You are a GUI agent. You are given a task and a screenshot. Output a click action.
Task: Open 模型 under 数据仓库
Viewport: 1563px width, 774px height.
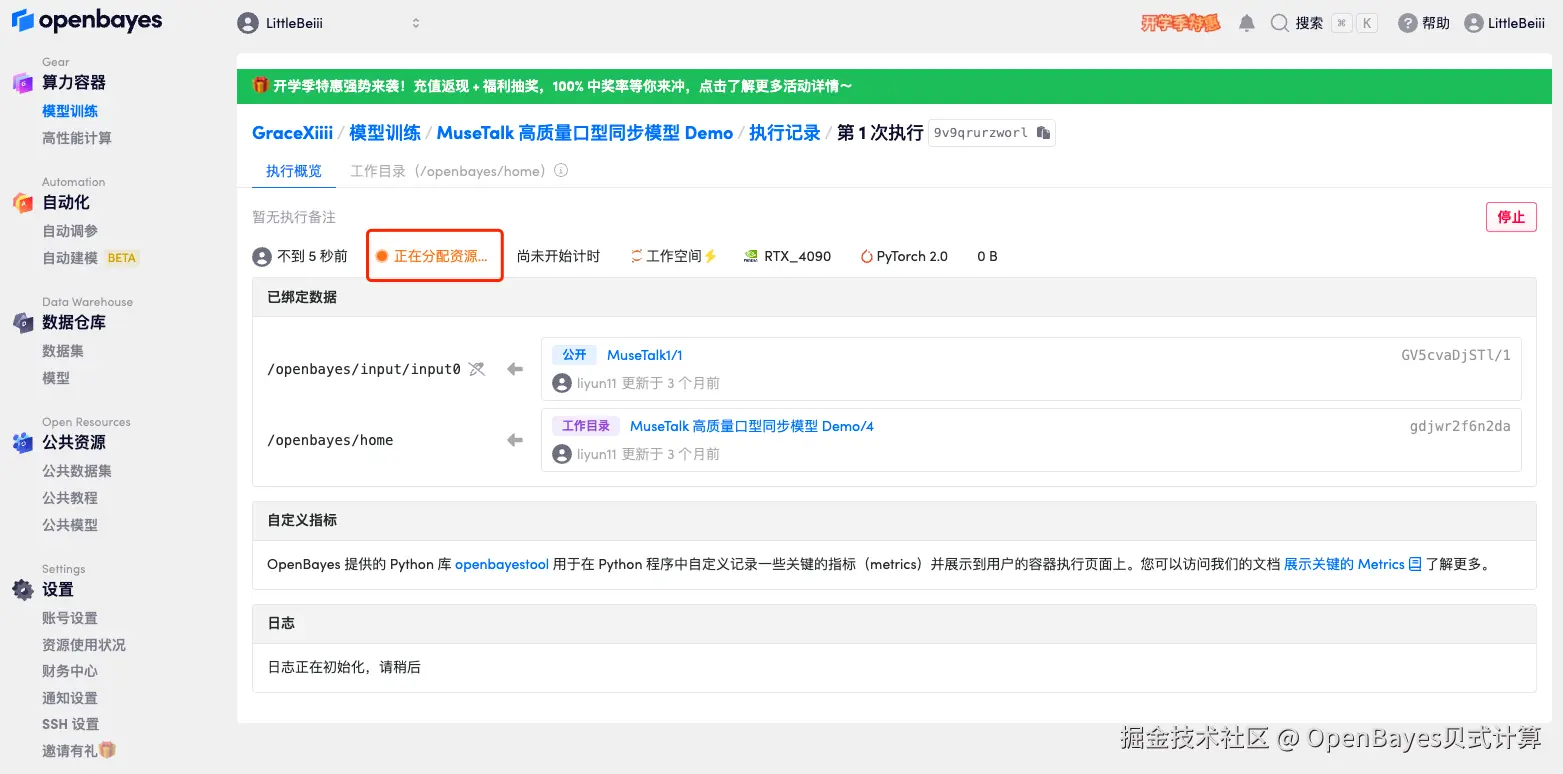click(x=56, y=378)
